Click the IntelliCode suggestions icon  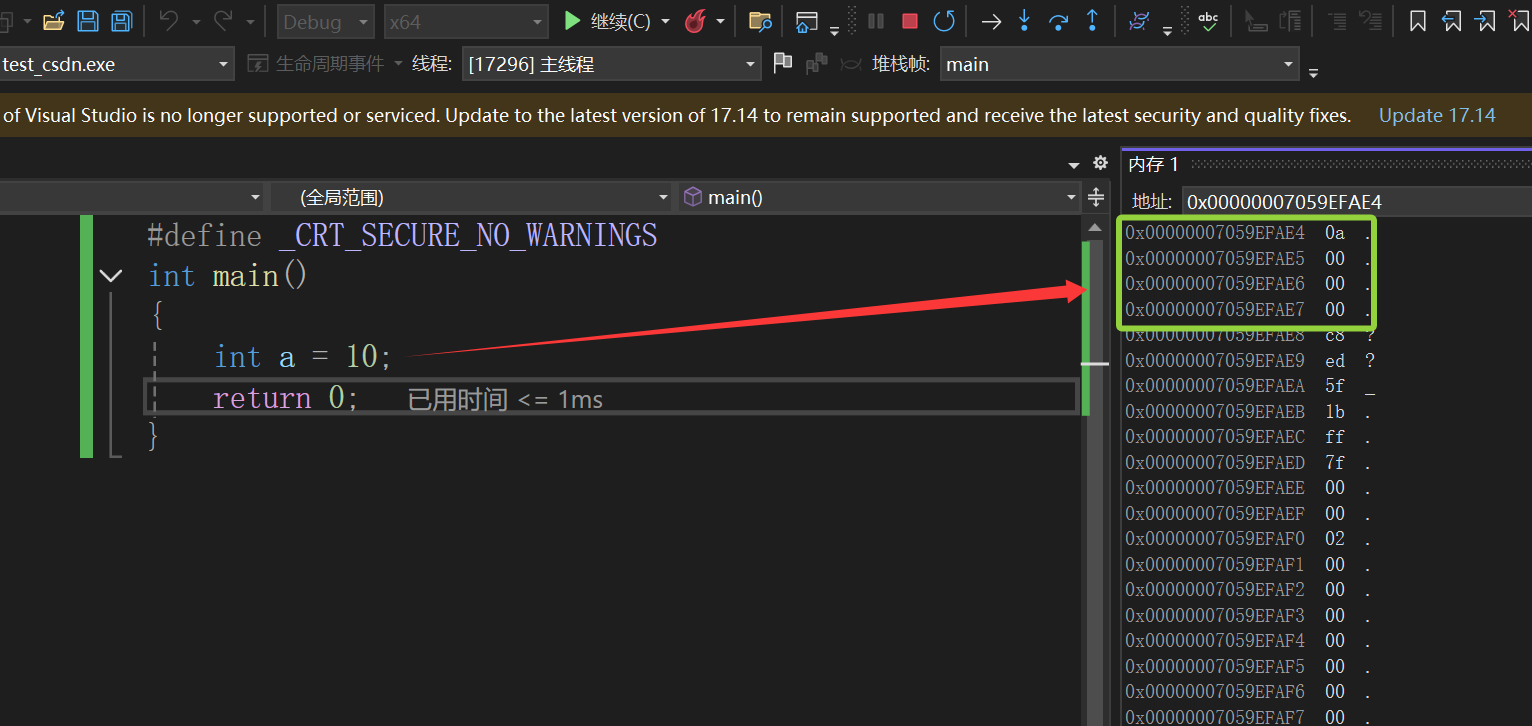point(1138,21)
